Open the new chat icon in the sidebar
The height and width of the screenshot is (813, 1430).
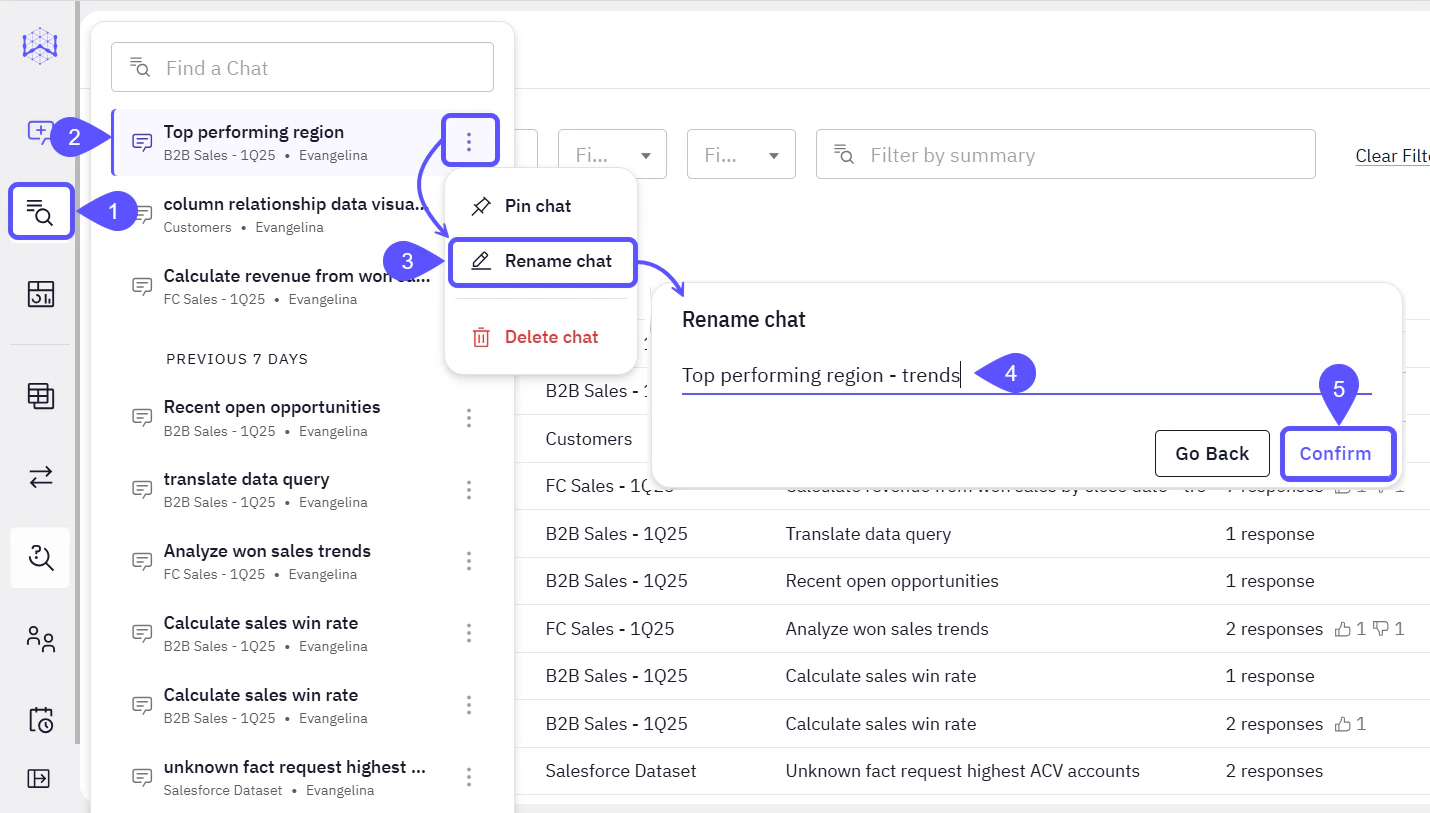coord(40,131)
